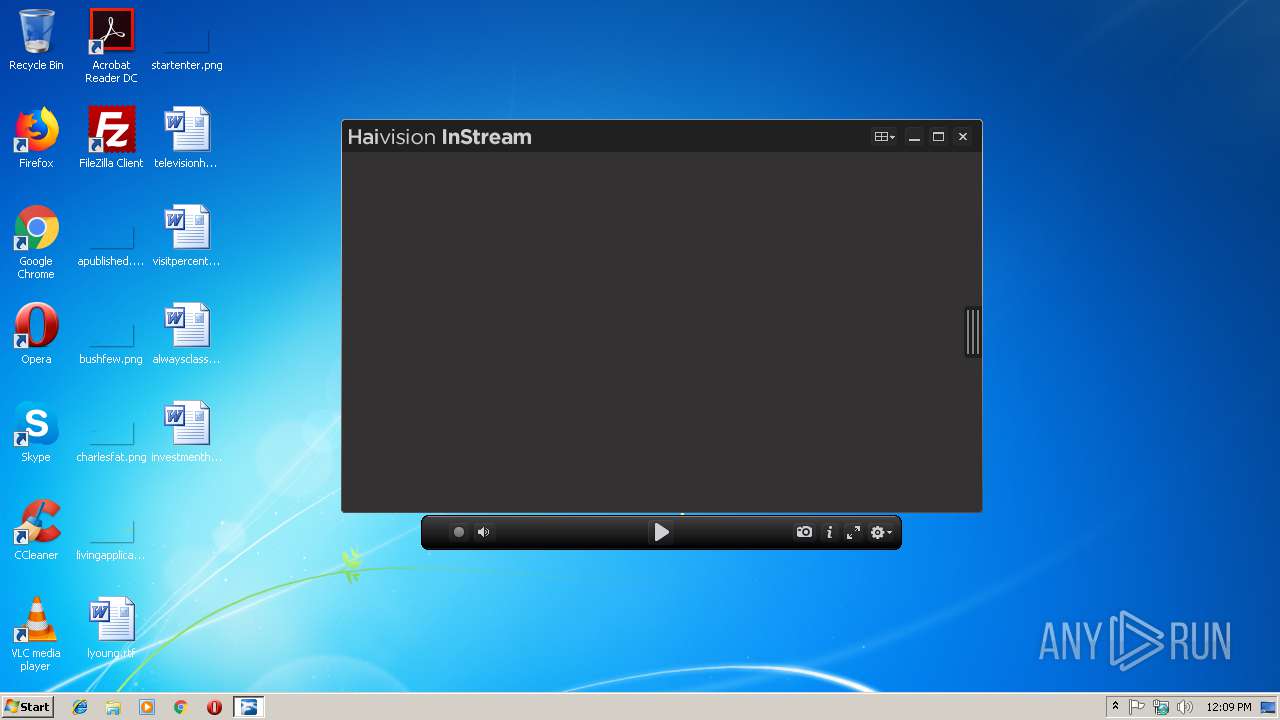Select the visitpercent... Word document
1280x720 pixels.
click(x=186, y=236)
